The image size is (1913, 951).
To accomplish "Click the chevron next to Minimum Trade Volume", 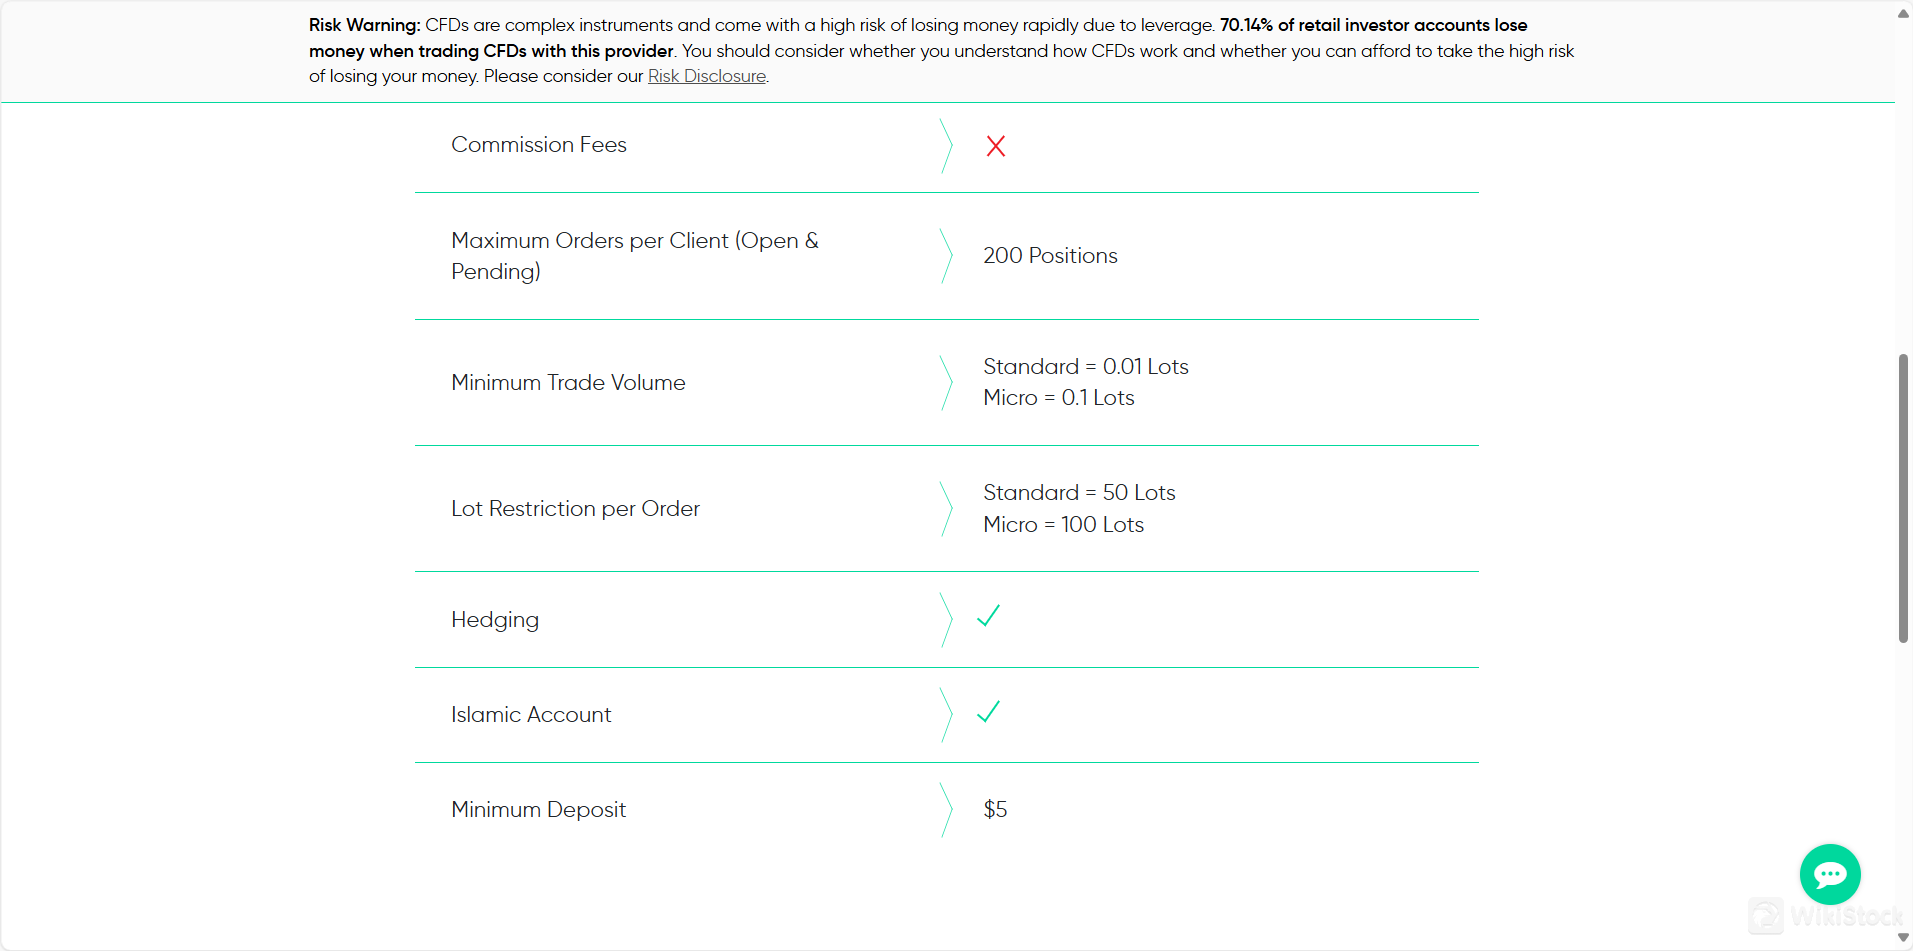I will tap(946, 383).
